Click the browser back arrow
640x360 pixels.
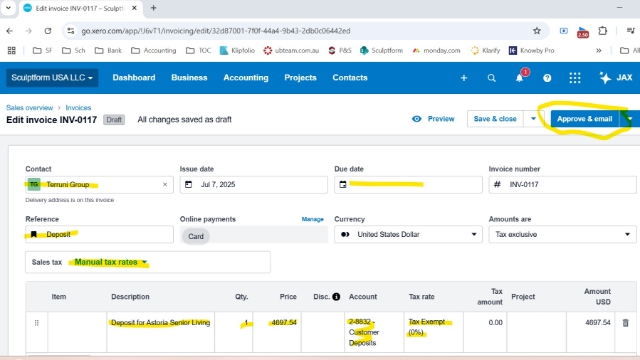coord(10,31)
